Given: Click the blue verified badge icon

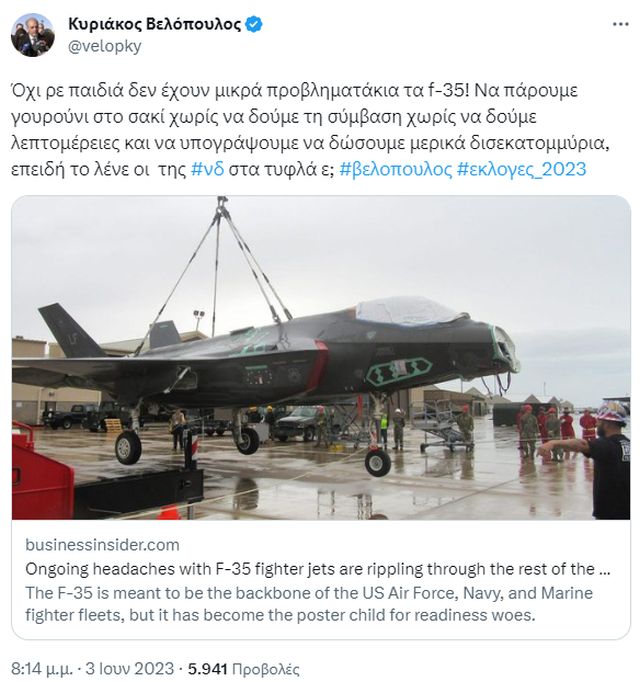Looking at the screenshot, I should pos(254,24).
